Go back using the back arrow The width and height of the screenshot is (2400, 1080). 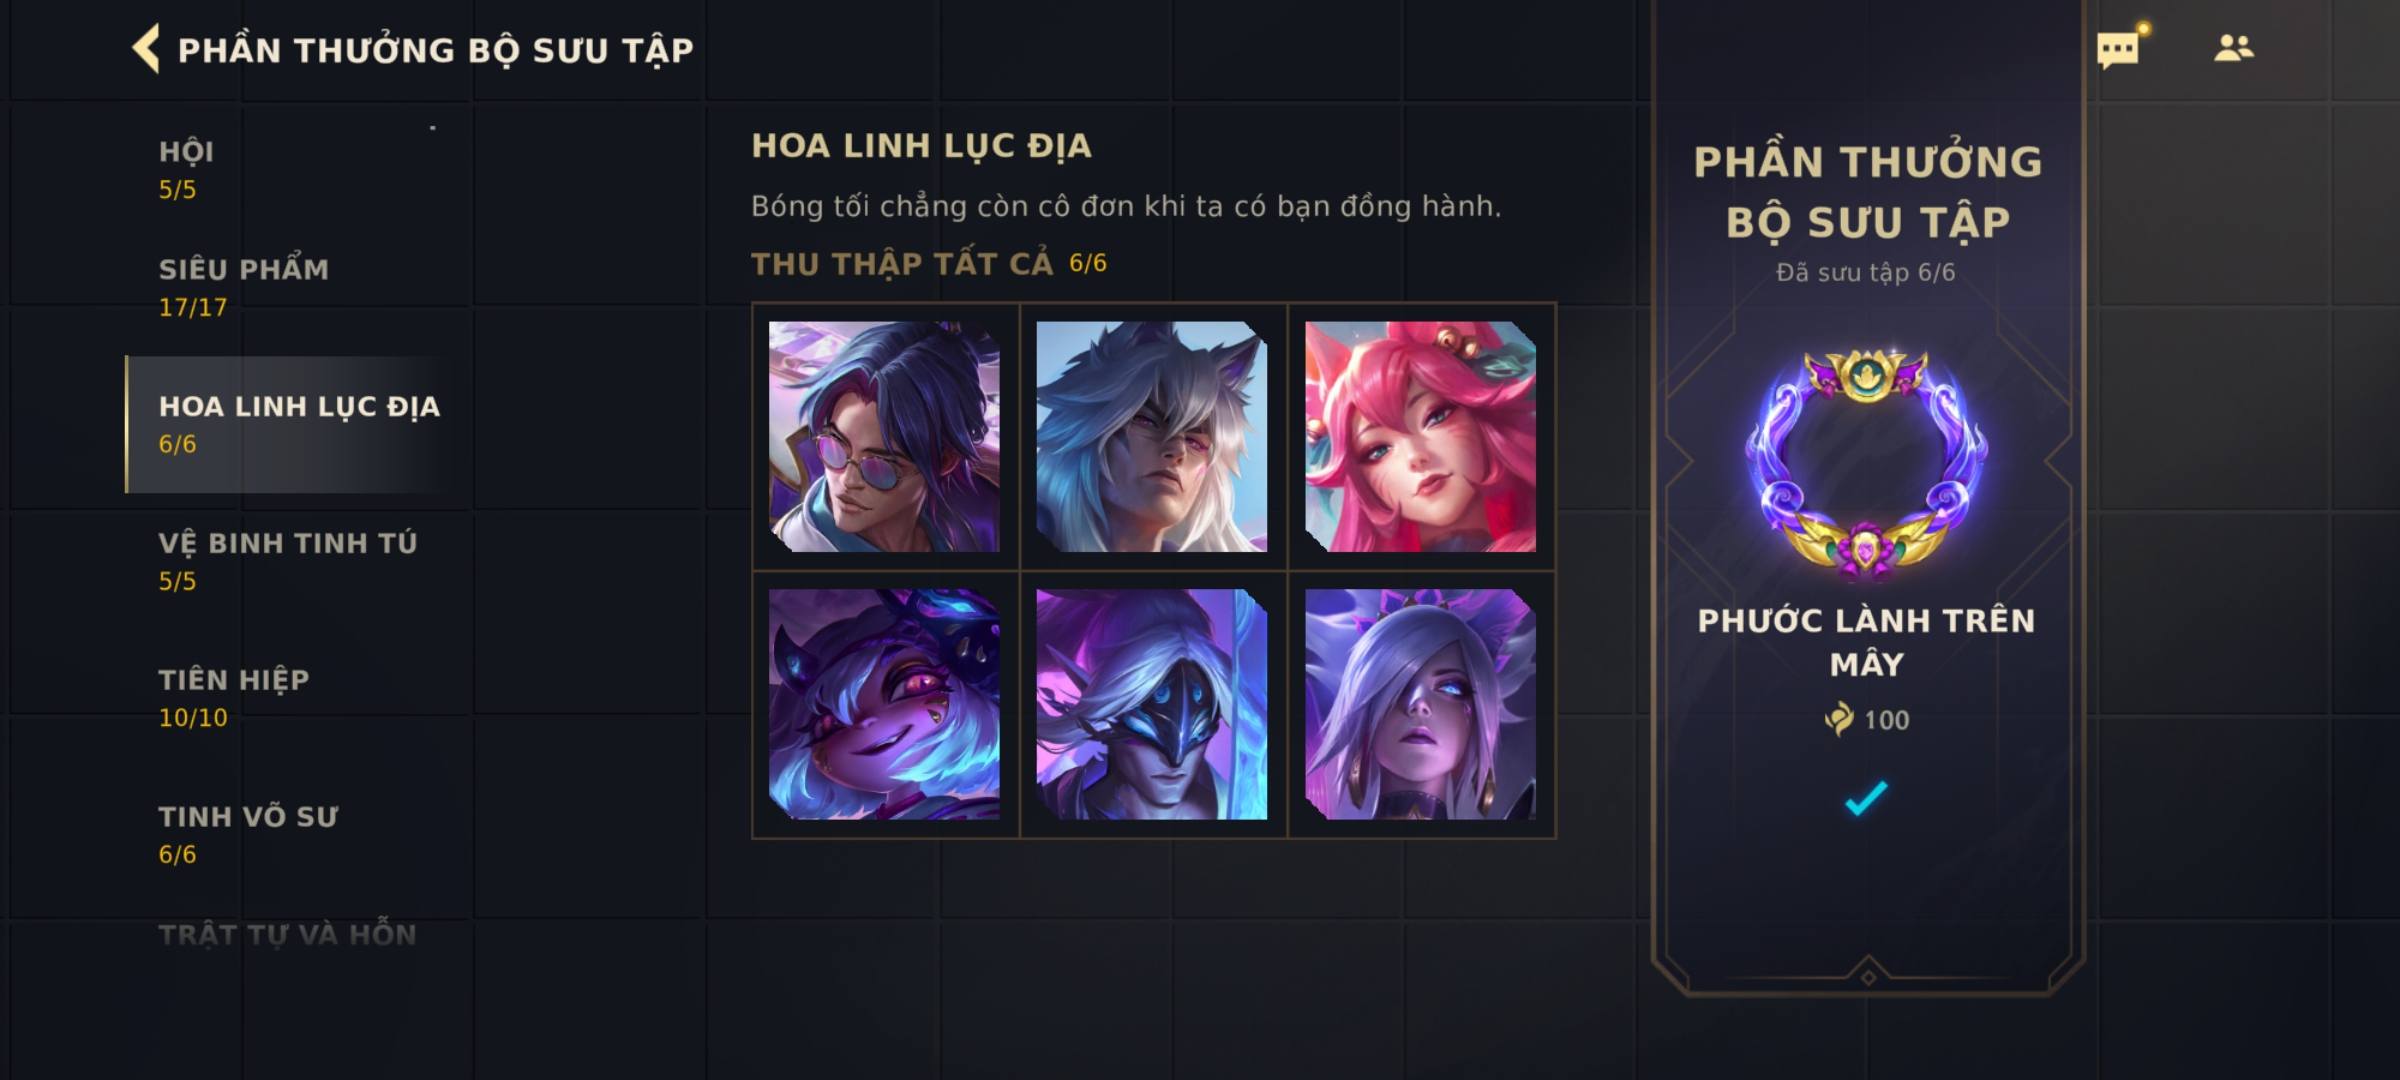point(146,49)
